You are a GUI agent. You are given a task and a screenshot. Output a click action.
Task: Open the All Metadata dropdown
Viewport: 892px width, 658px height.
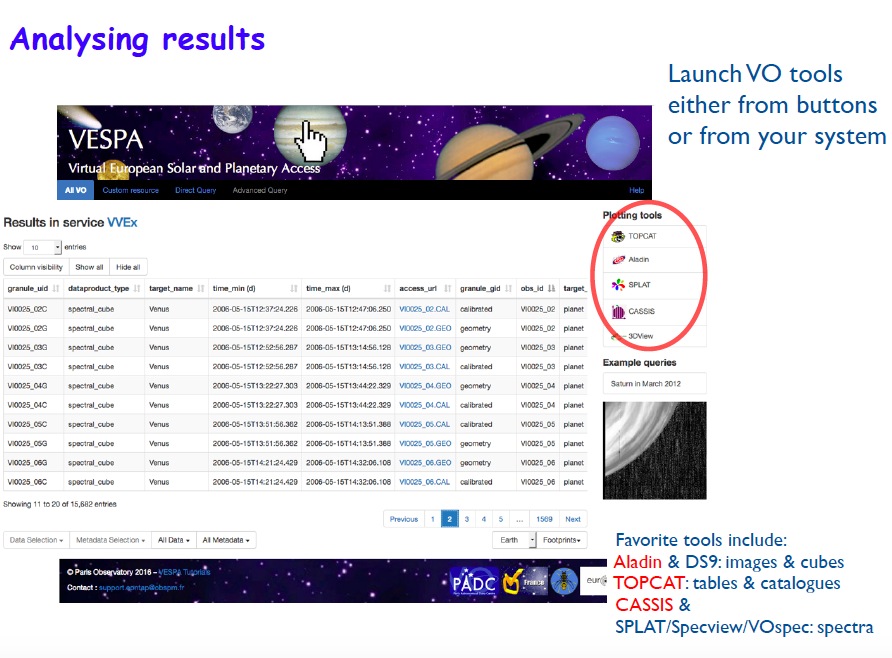[226, 540]
